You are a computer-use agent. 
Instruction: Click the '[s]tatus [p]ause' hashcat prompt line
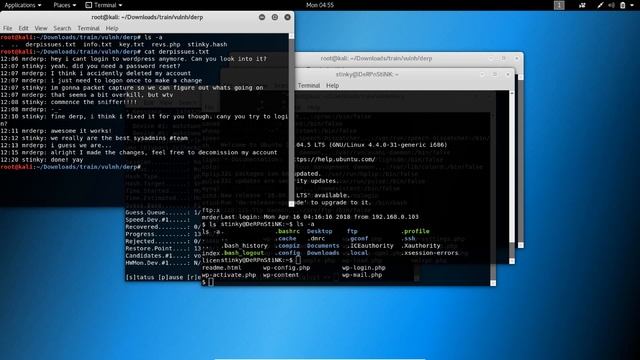point(163,277)
